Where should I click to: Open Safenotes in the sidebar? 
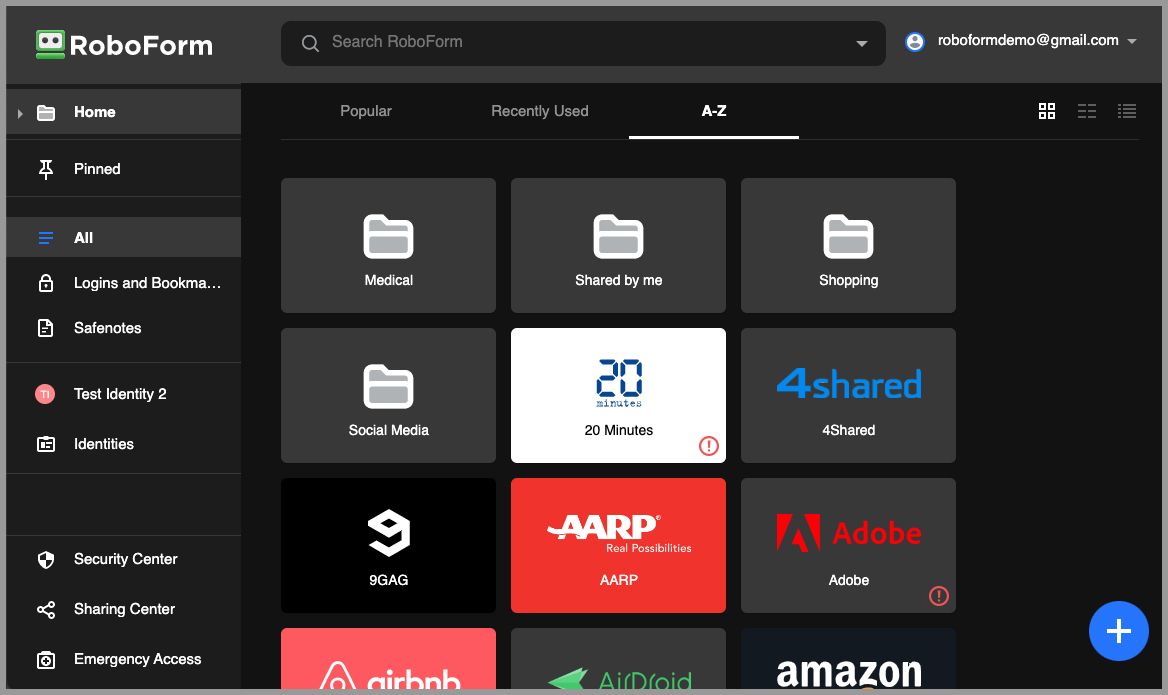tap(124, 328)
